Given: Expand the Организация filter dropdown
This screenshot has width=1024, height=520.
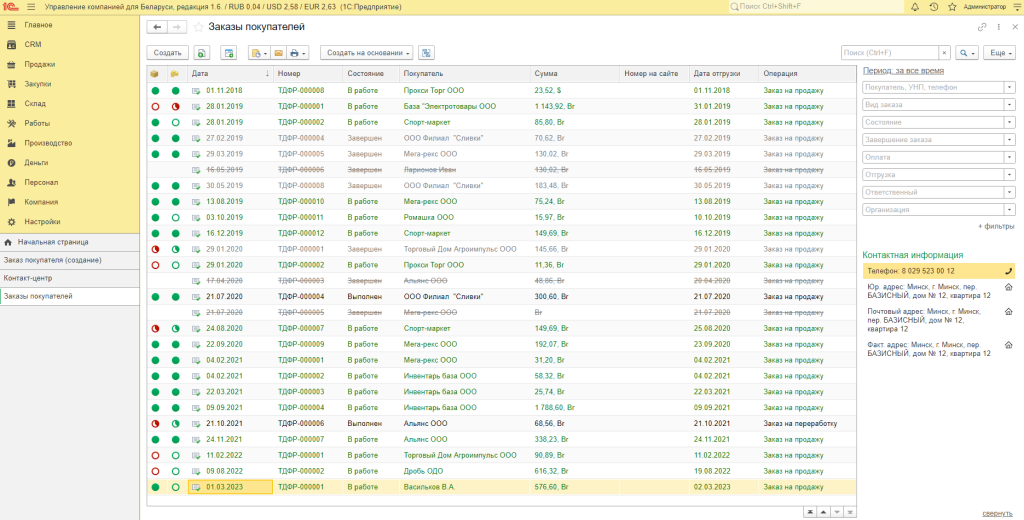Looking at the screenshot, I should [x=1009, y=210].
